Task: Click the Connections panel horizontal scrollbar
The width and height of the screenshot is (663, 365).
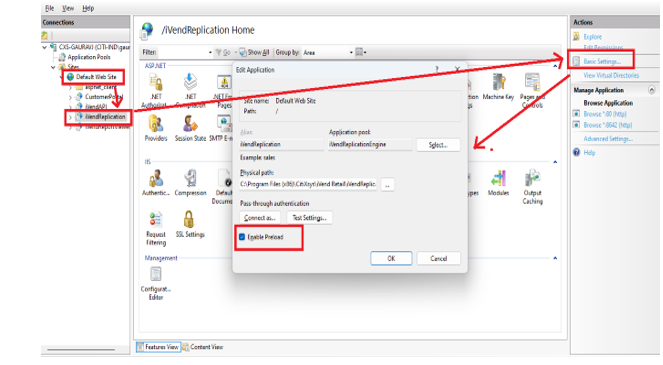Action: [81, 350]
